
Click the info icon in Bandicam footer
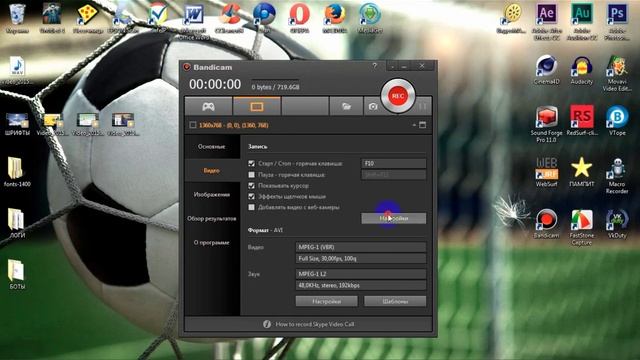point(267,324)
